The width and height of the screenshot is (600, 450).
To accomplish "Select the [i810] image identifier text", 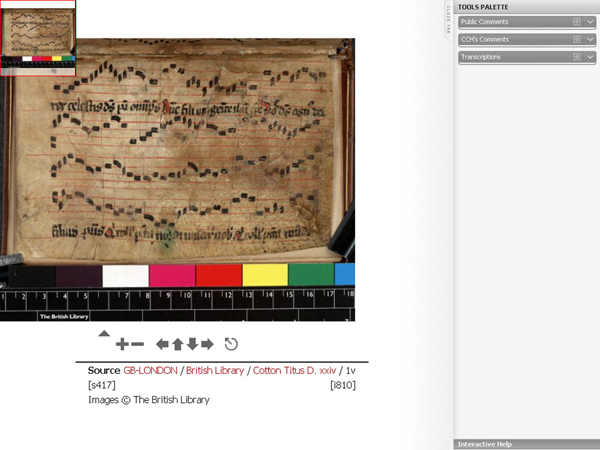I will coord(343,385).
